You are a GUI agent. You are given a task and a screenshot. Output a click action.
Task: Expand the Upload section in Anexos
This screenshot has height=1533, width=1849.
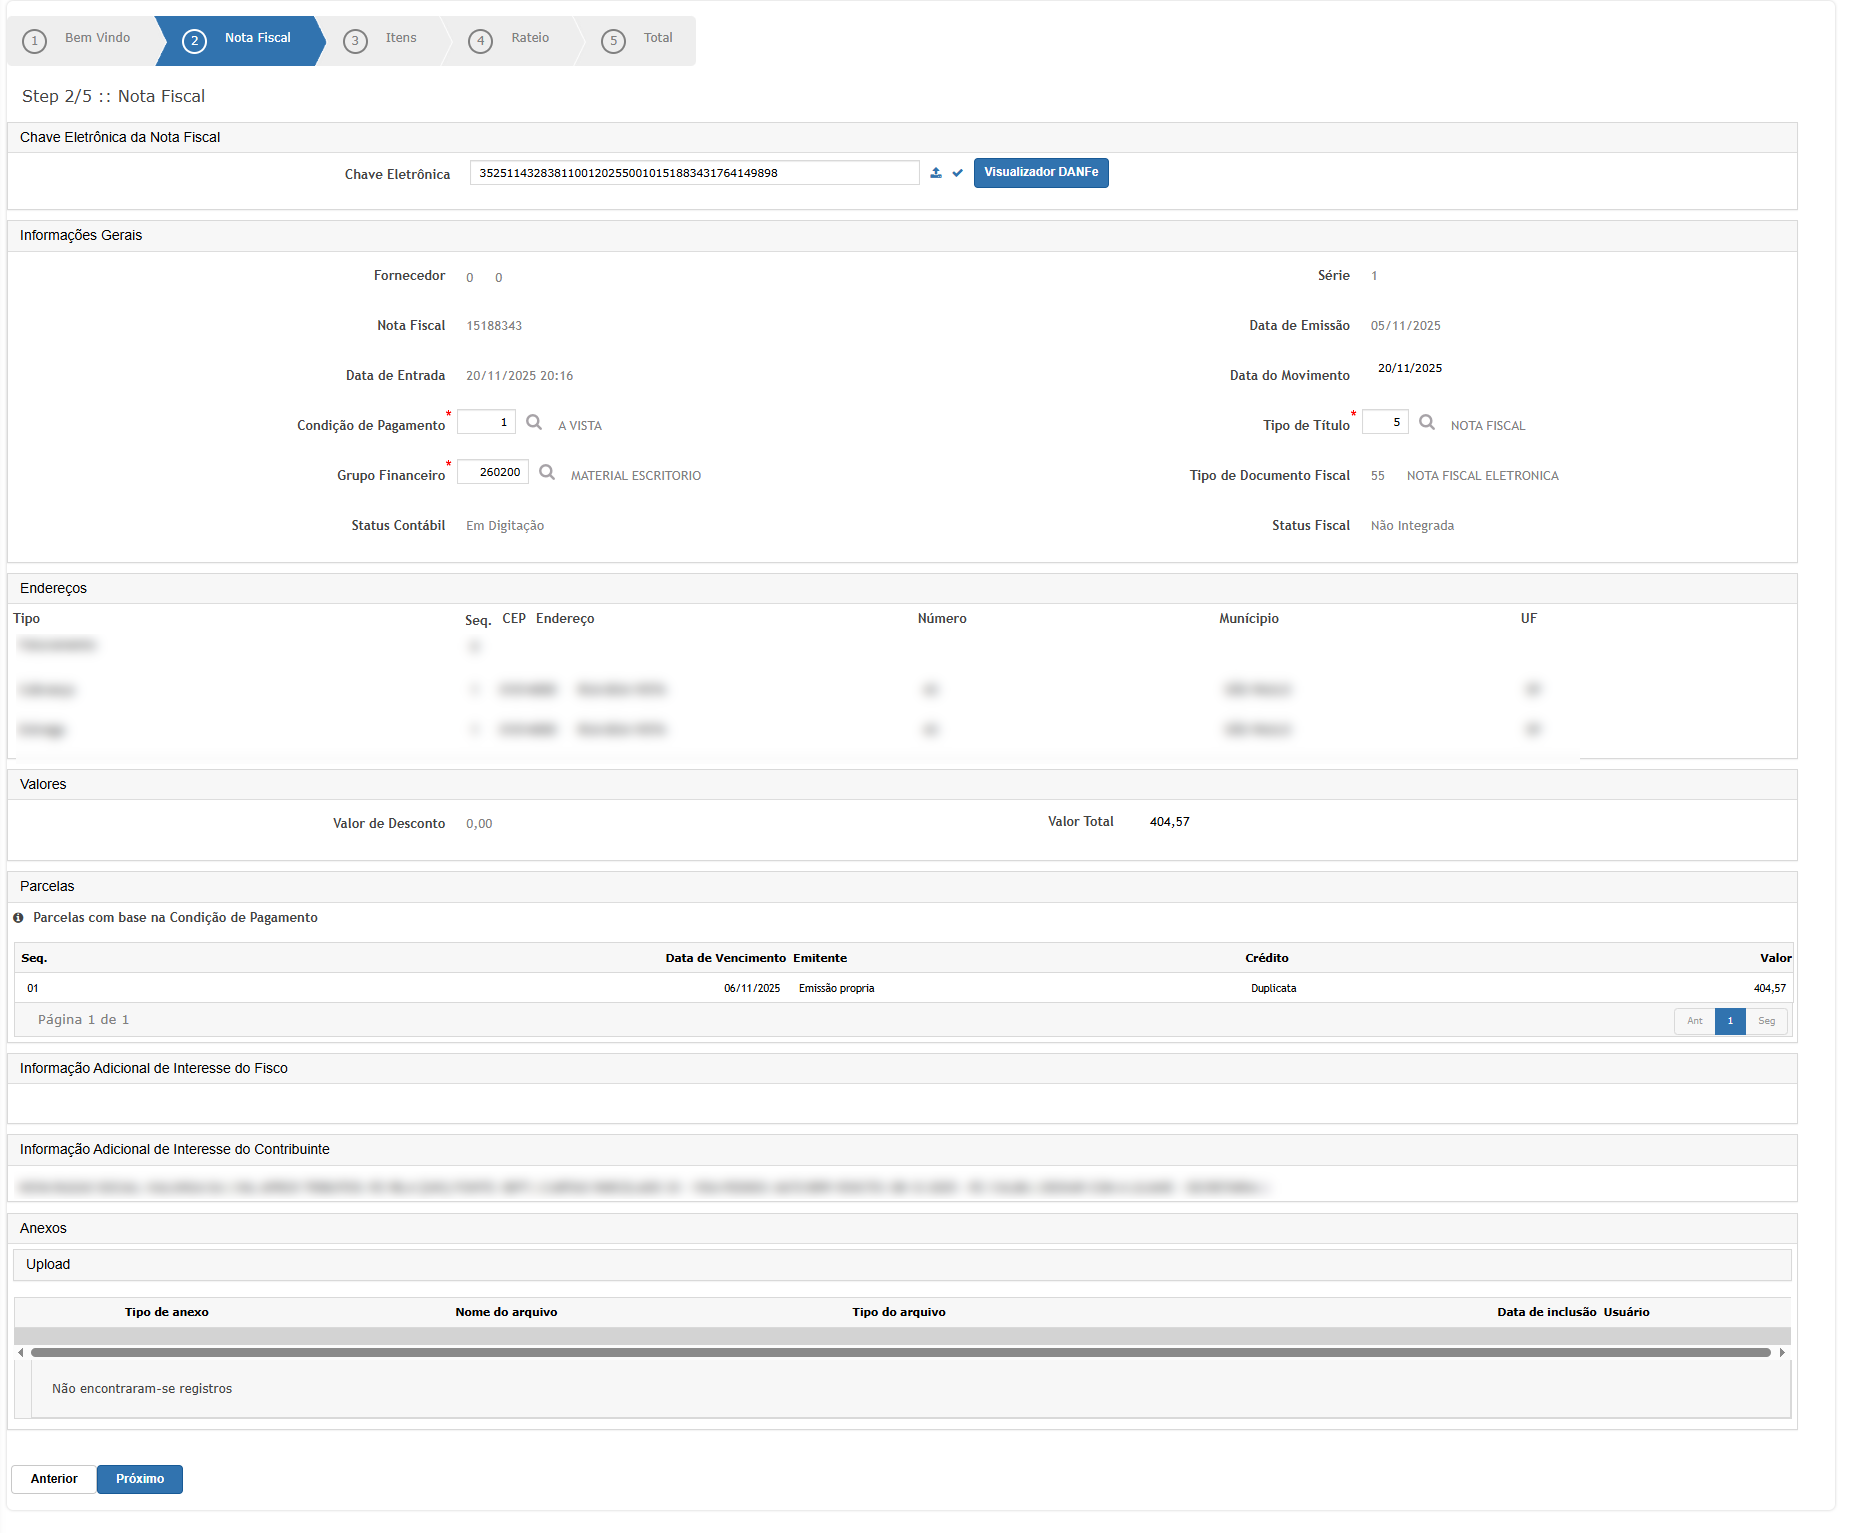click(x=48, y=1265)
